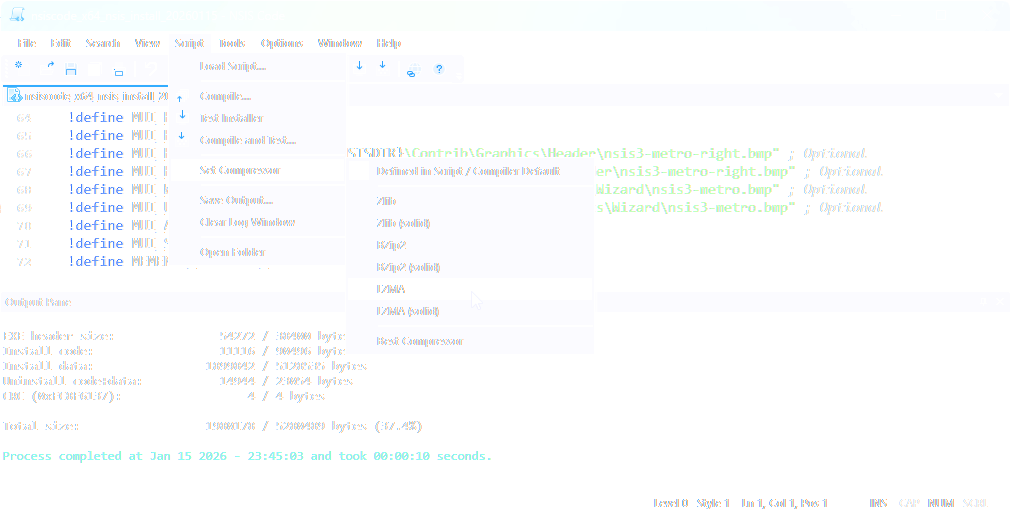Click line number 72 in the editor gutter
The width and height of the screenshot is (1011, 512).
pos(24,262)
